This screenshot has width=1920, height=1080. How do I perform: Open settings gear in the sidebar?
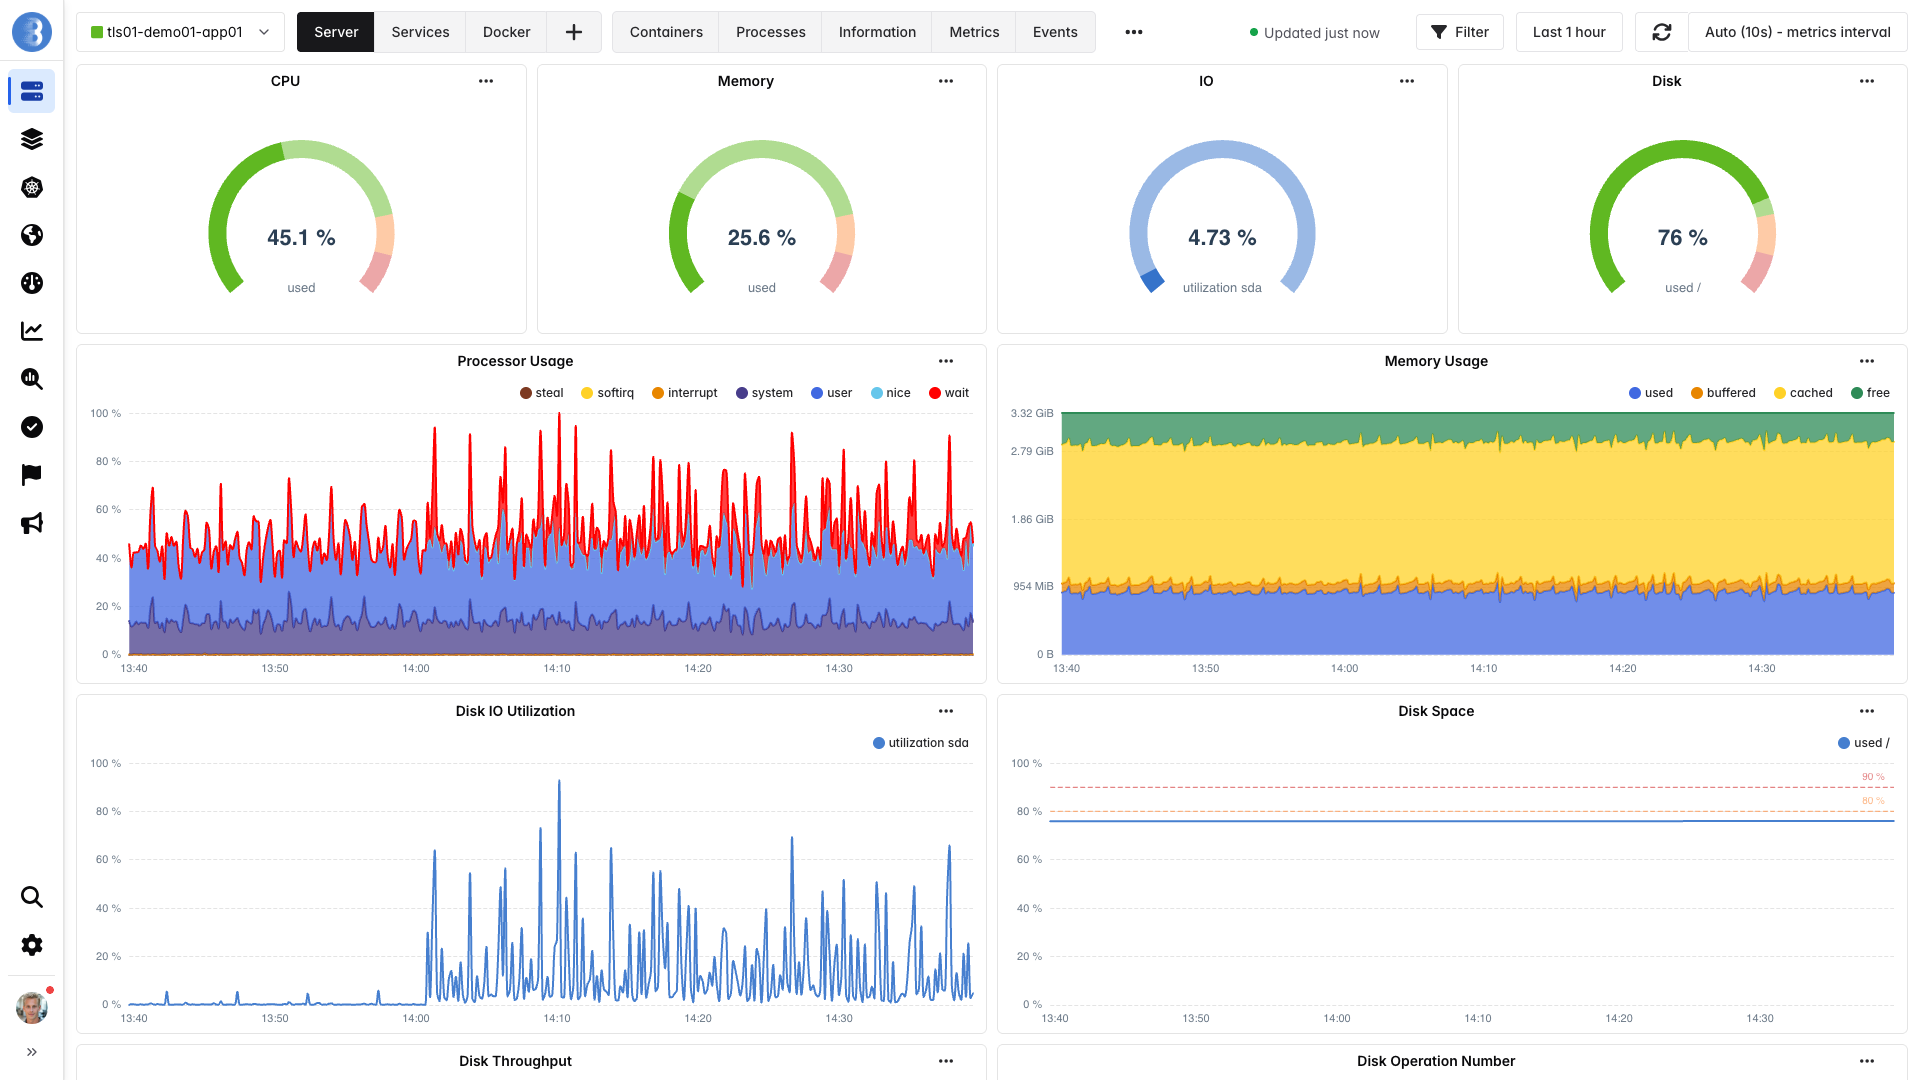tap(32, 945)
